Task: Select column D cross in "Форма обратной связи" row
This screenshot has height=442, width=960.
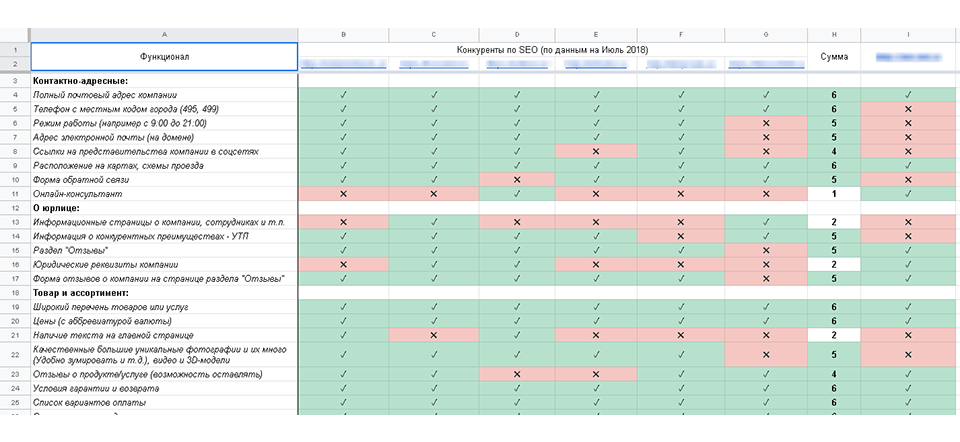Action: (517, 179)
